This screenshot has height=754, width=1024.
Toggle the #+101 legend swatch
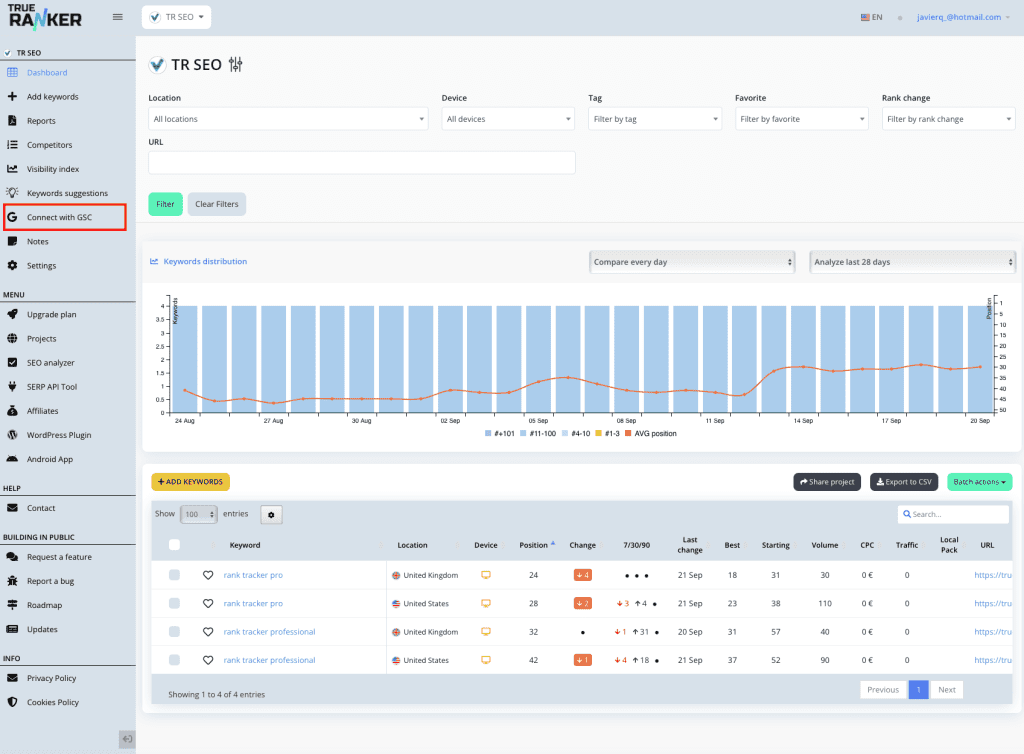point(488,433)
